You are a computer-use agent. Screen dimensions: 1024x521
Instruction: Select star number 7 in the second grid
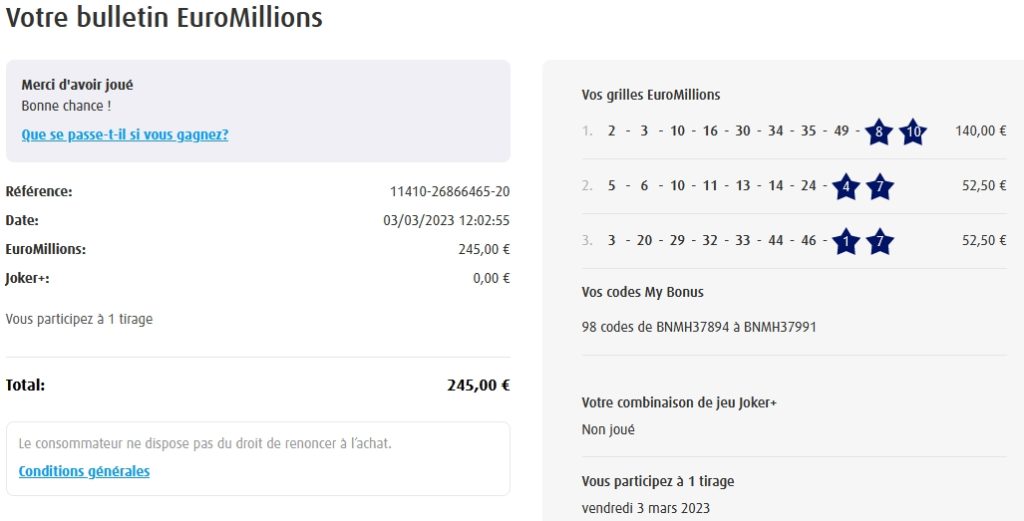click(880, 186)
